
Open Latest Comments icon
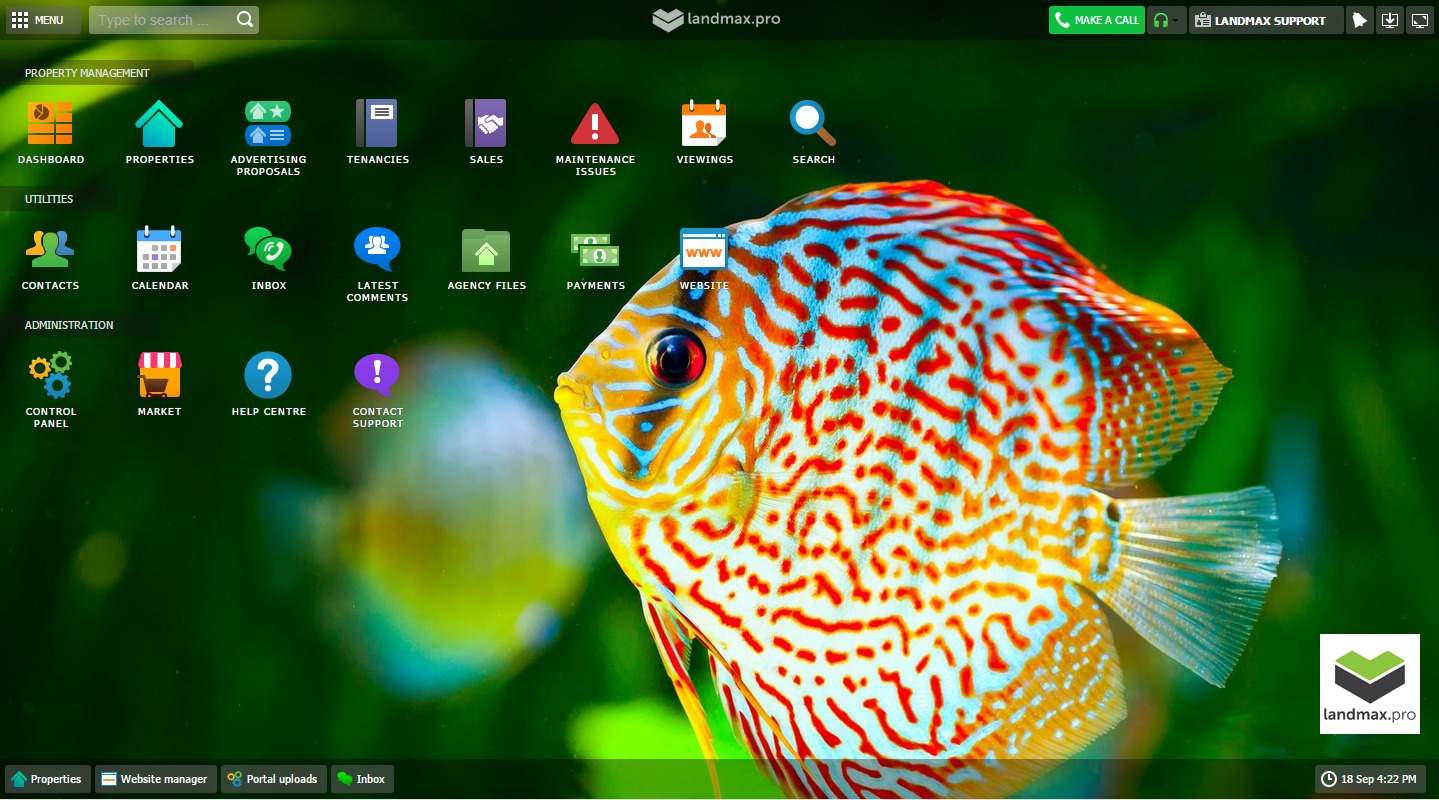tap(377, 251)
